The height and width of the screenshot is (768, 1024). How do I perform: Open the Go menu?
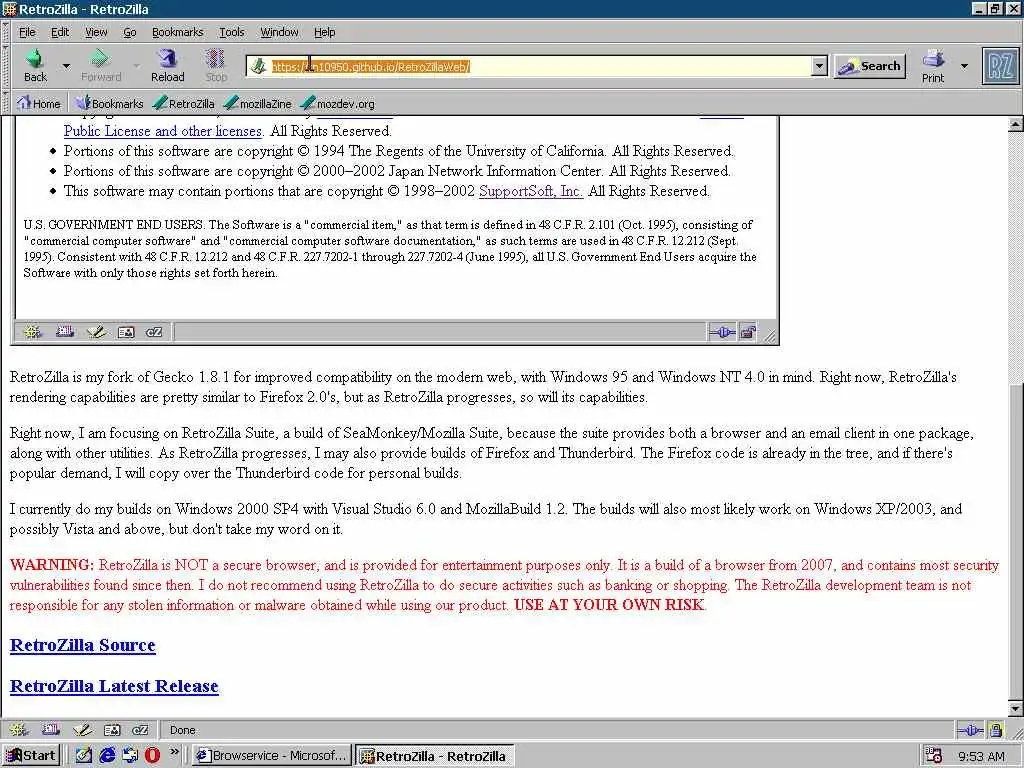pos(130,32)
